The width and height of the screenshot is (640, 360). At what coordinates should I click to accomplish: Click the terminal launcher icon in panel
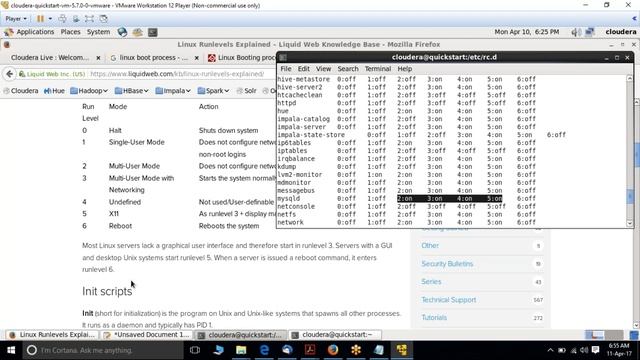point(153,32)
